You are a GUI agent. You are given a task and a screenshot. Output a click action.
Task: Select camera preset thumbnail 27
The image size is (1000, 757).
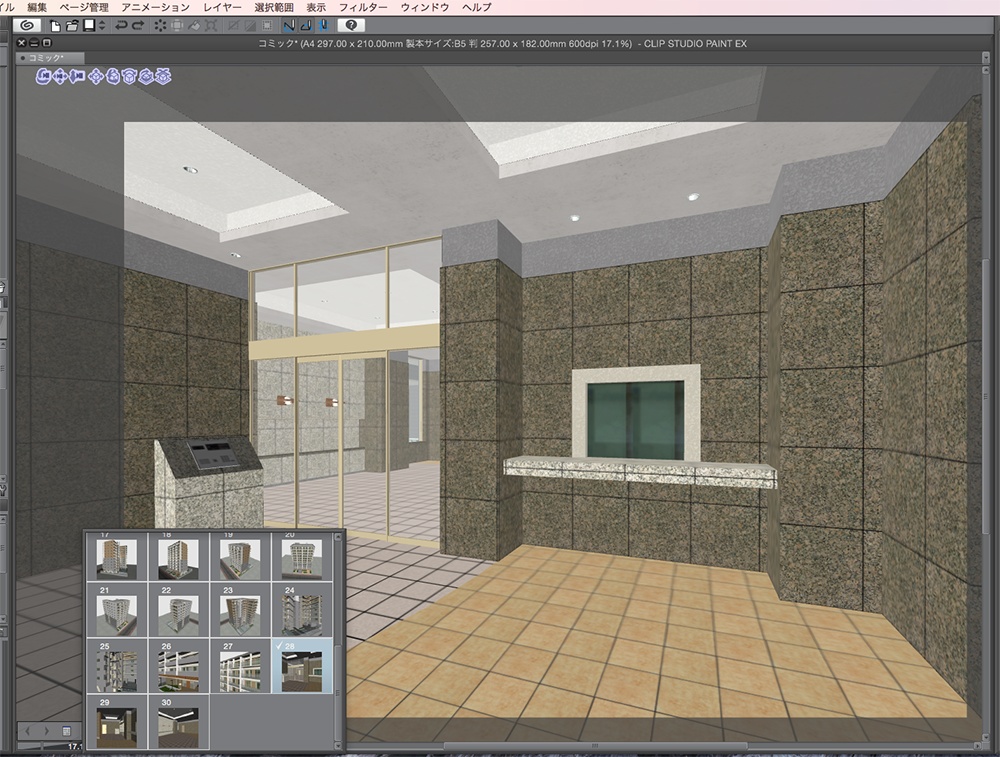tap(240, 666)
